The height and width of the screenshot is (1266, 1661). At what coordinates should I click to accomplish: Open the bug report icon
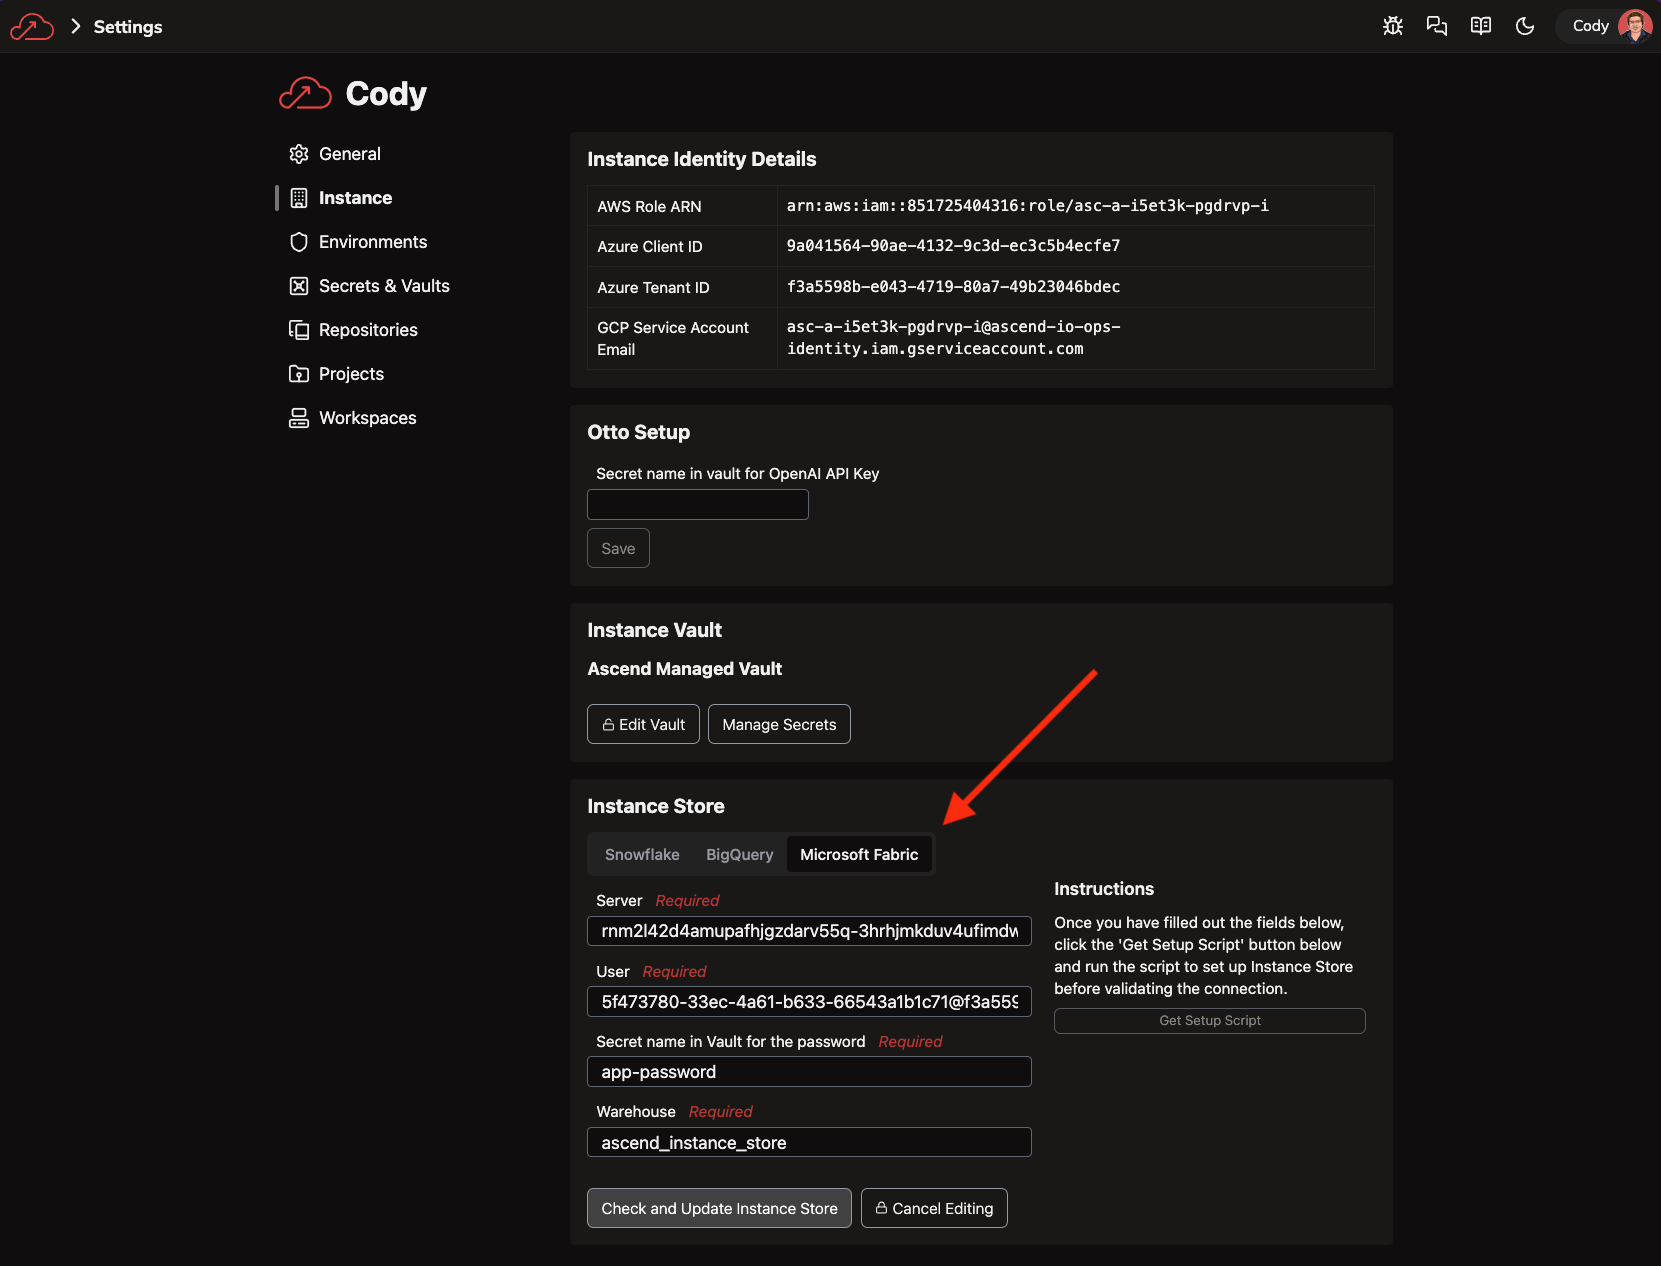(1393, 26)
